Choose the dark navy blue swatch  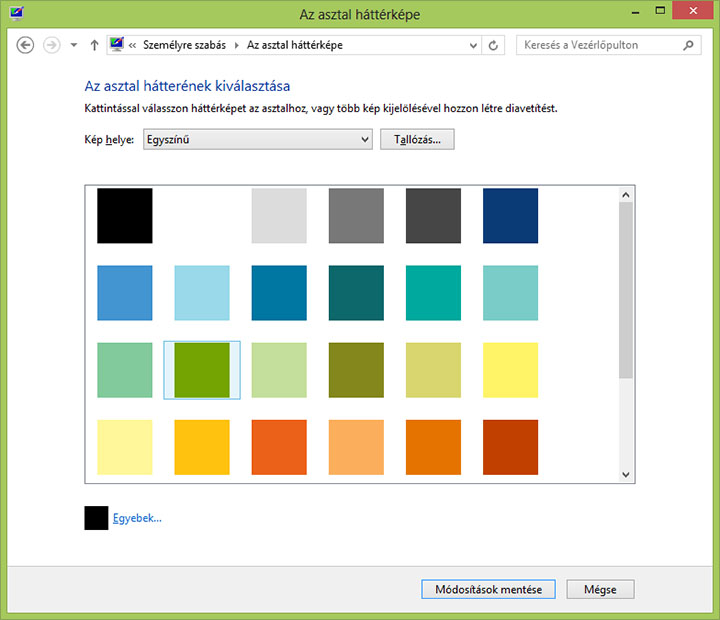coord(510,216)
